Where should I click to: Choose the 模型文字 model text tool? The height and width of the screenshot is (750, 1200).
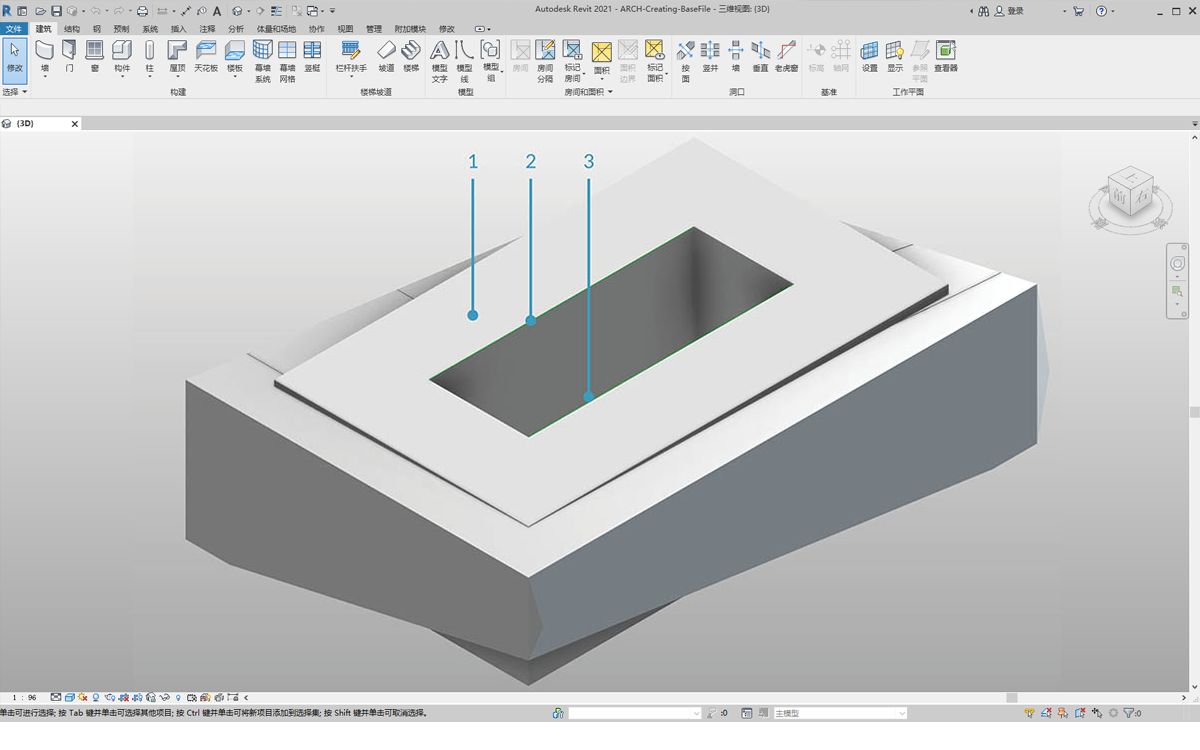(440, 61)
